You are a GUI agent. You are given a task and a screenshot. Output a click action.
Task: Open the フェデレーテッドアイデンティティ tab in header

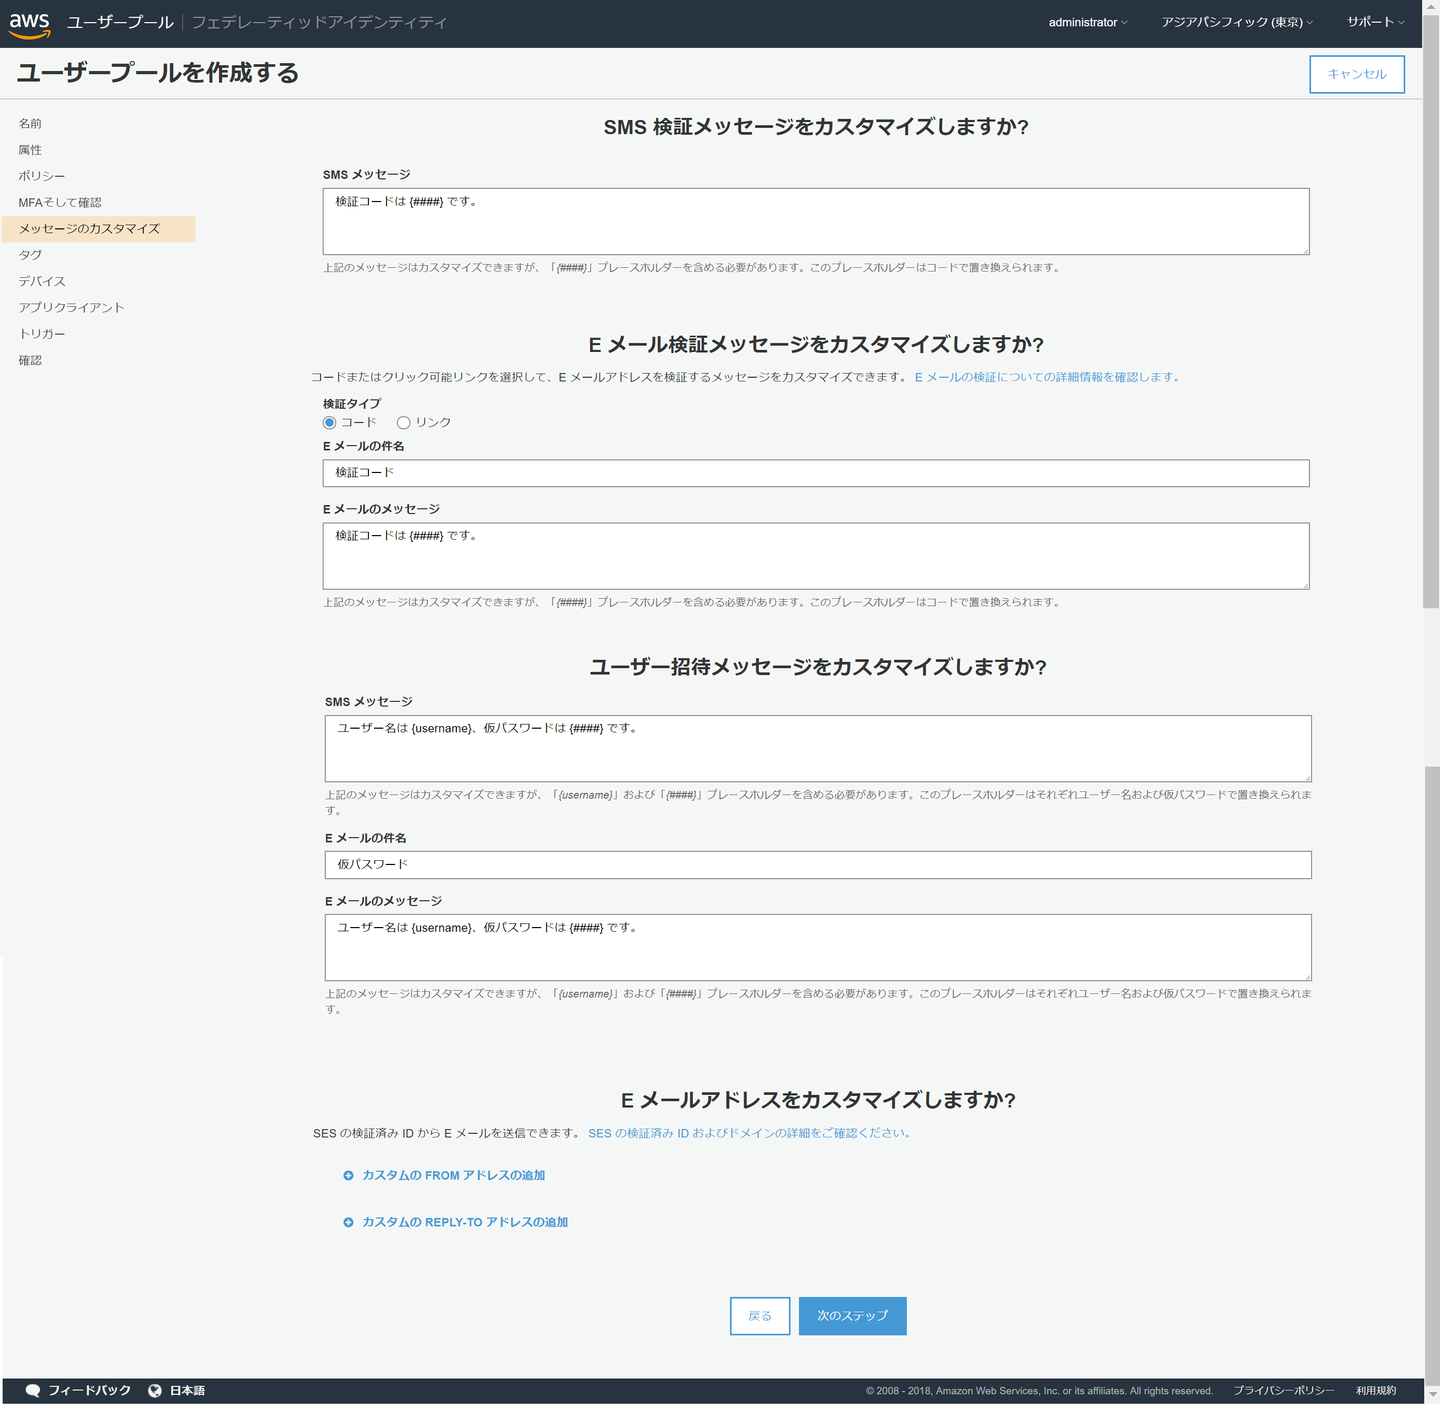(319, 22)
